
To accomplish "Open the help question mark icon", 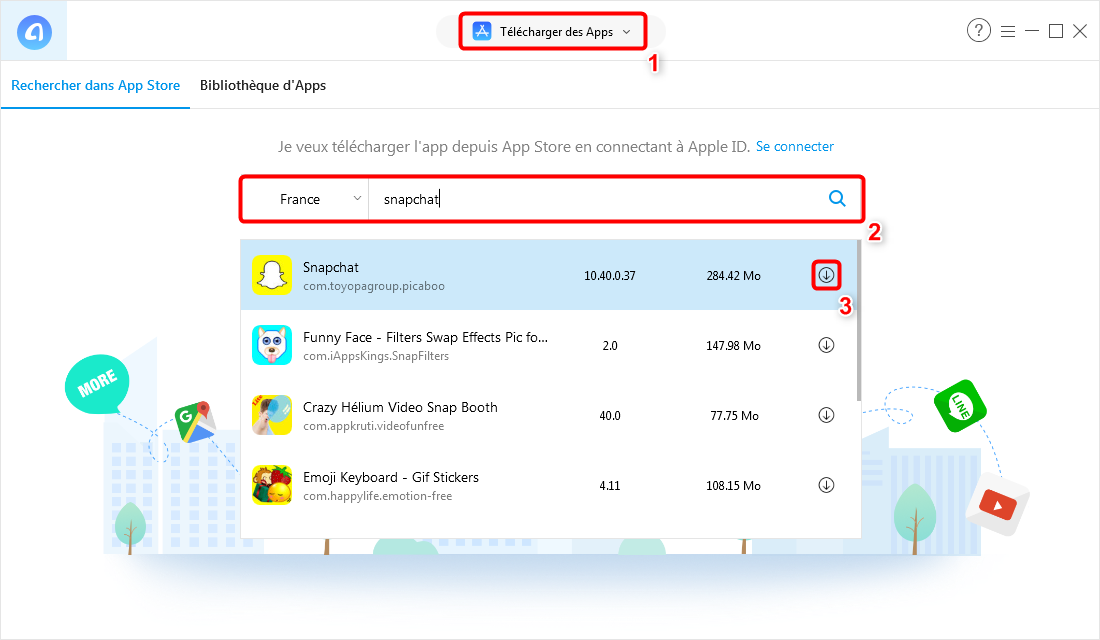I will point(979,30).
